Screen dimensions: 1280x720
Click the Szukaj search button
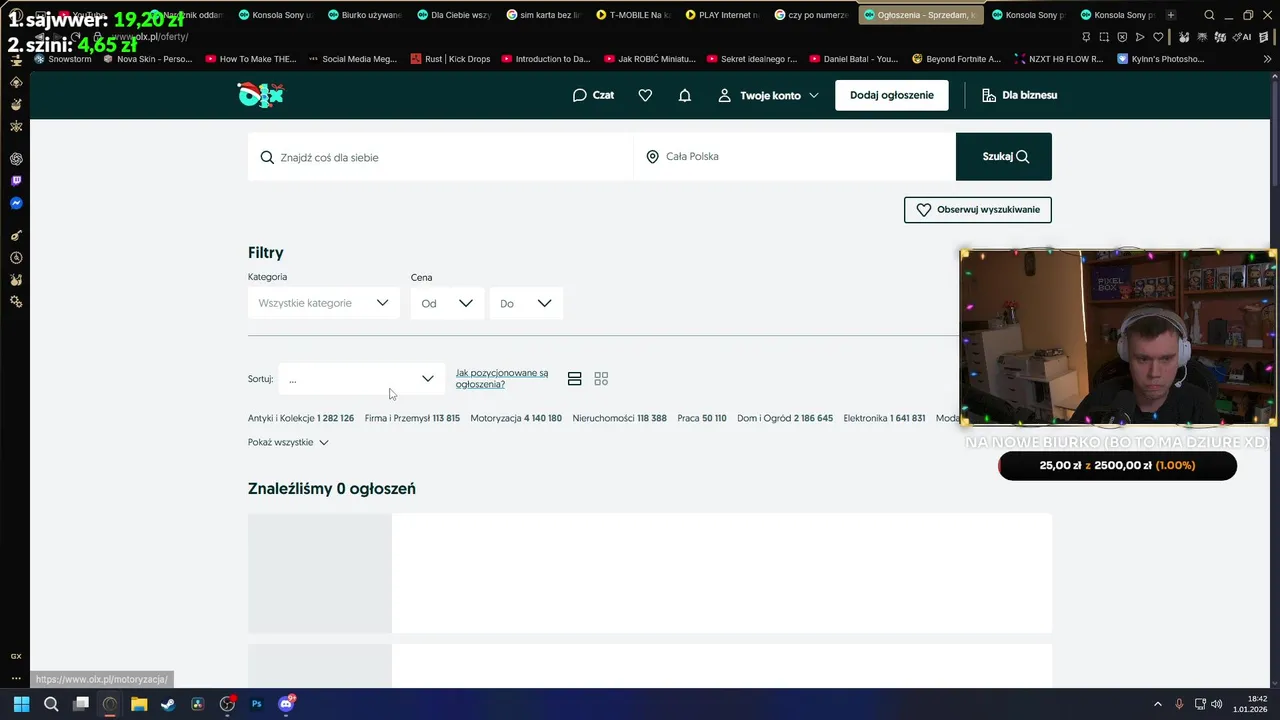[x=1004, y=157]
